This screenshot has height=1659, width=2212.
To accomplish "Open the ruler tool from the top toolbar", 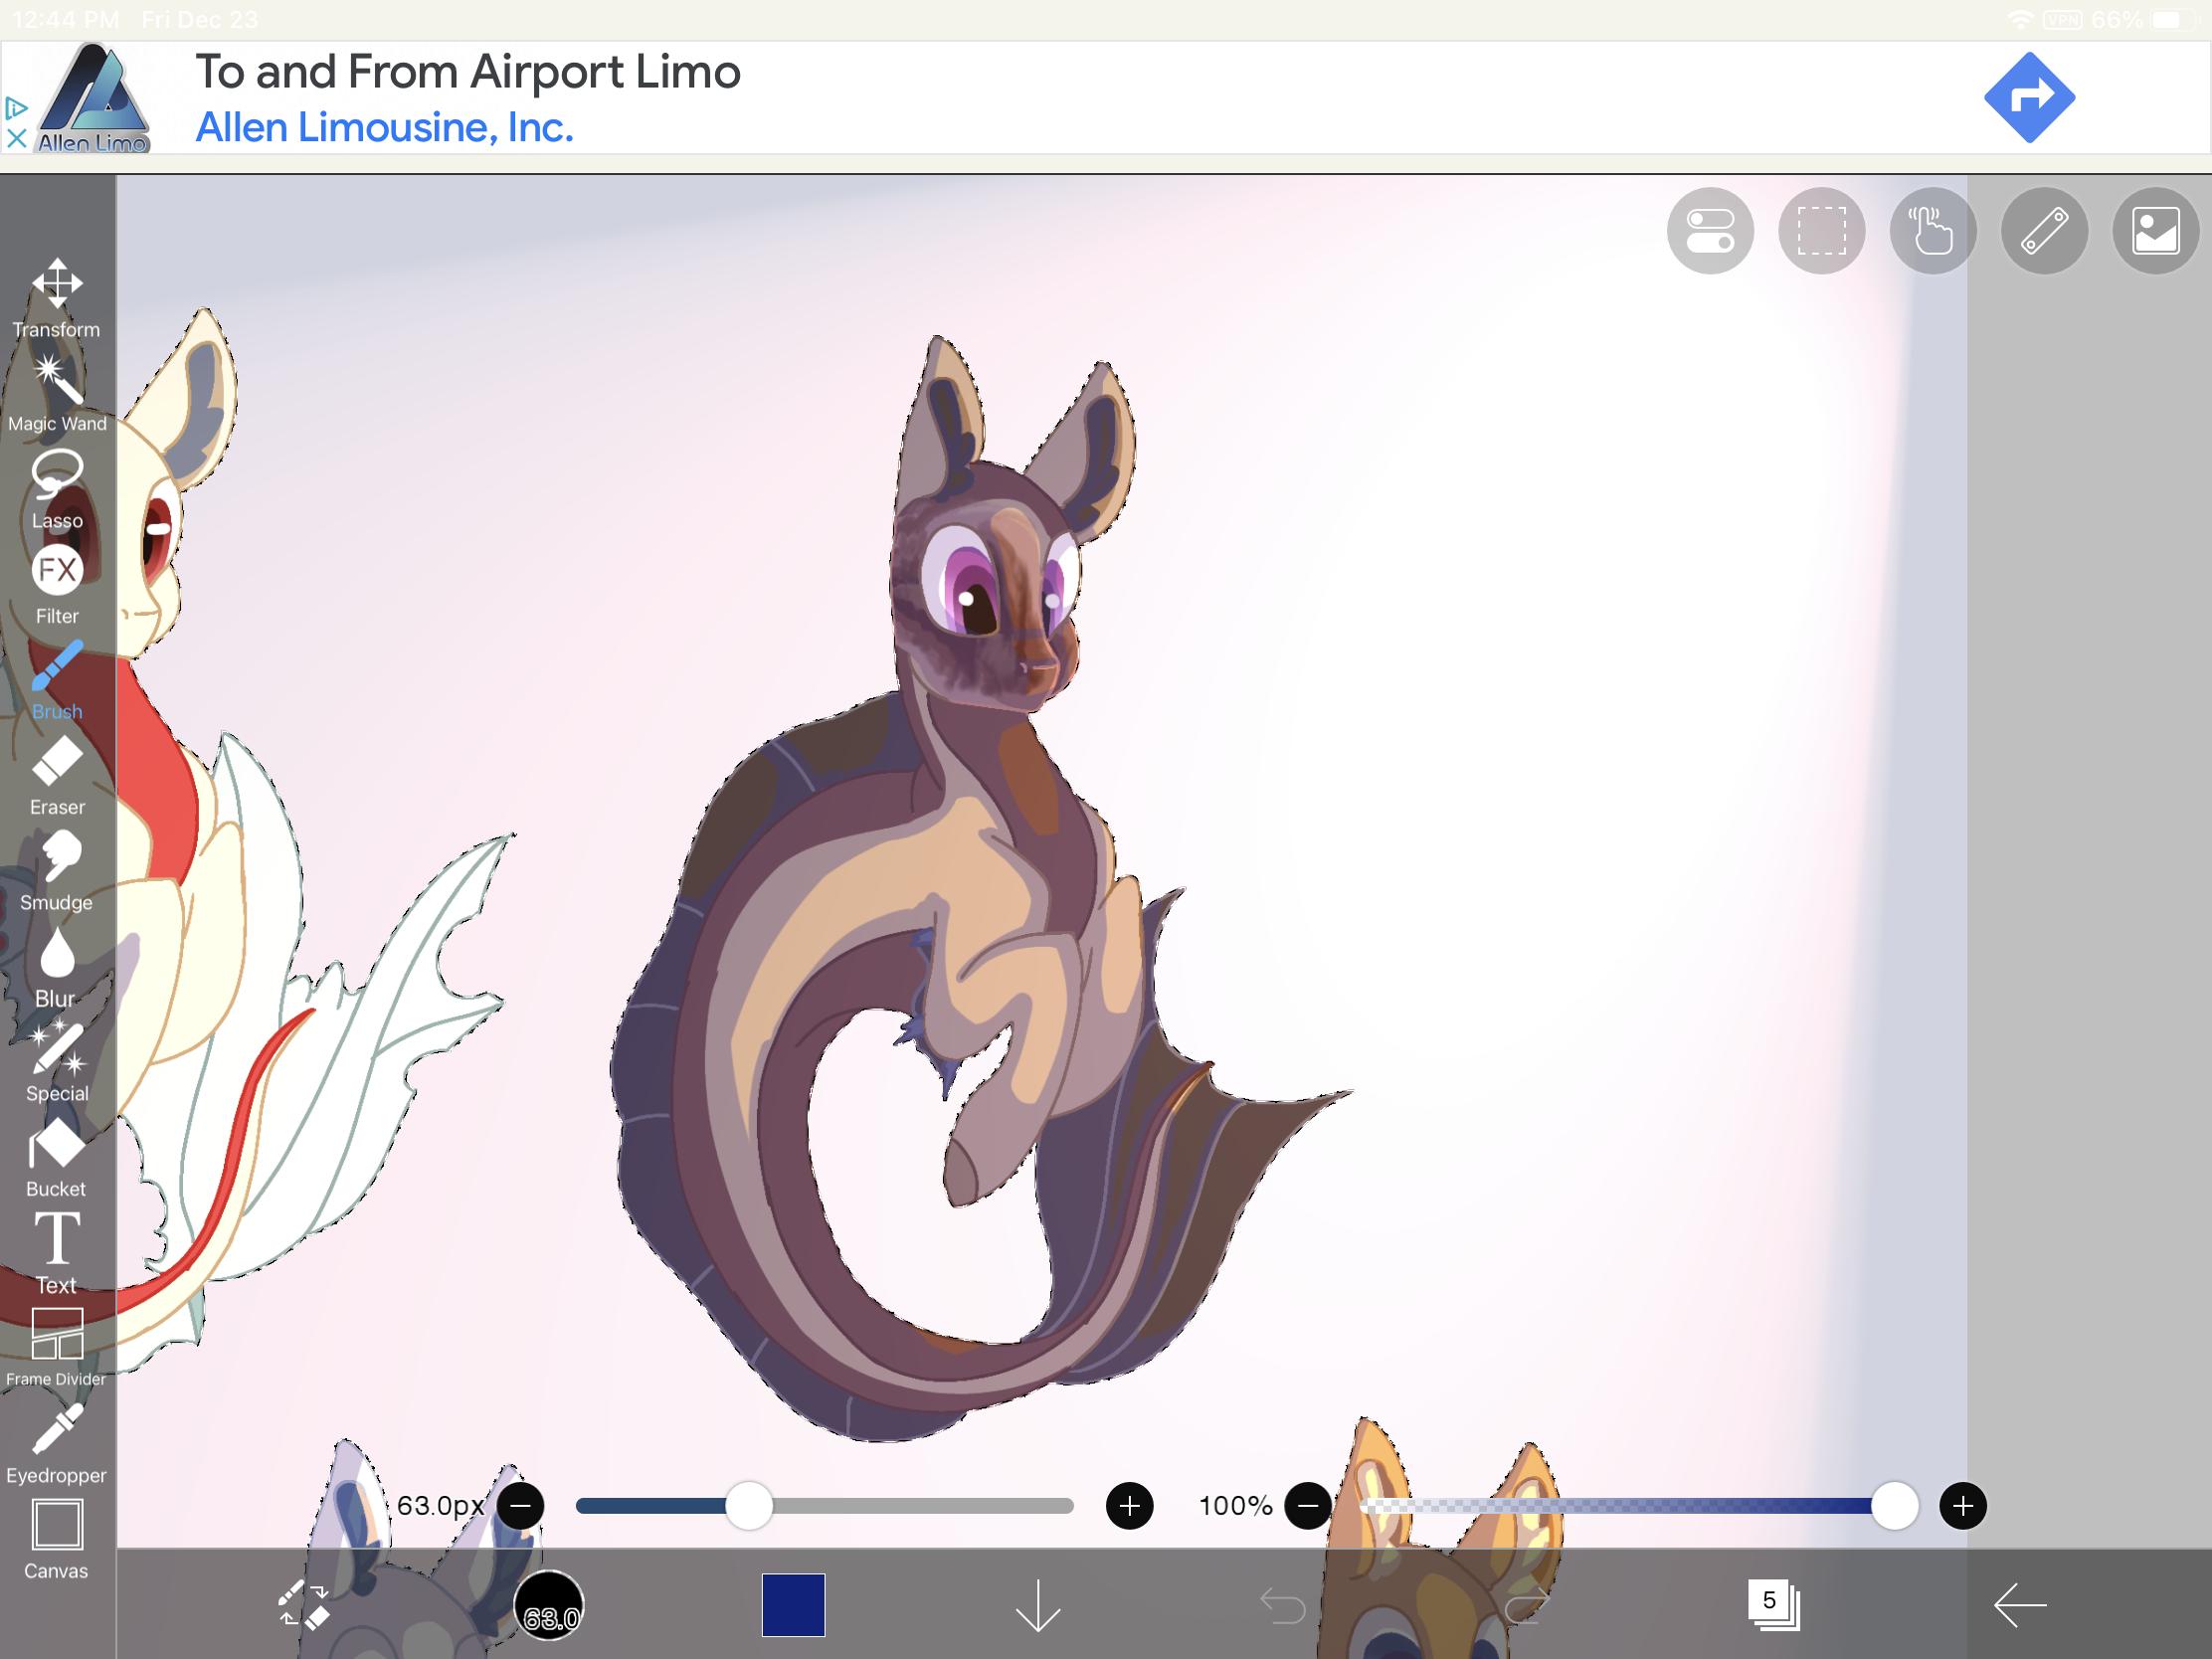I will coord(2044,230).
